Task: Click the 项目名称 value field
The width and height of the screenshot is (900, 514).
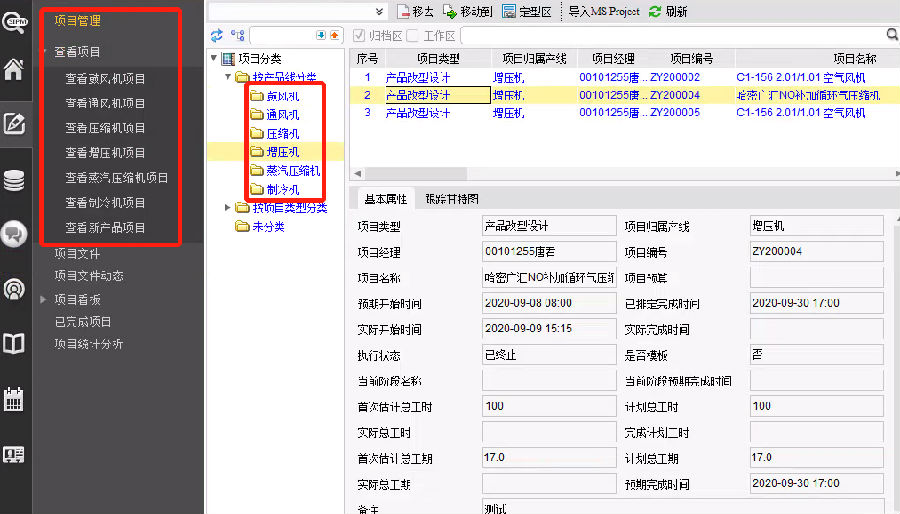Action: pyautogui.click(x=549, y=278)
